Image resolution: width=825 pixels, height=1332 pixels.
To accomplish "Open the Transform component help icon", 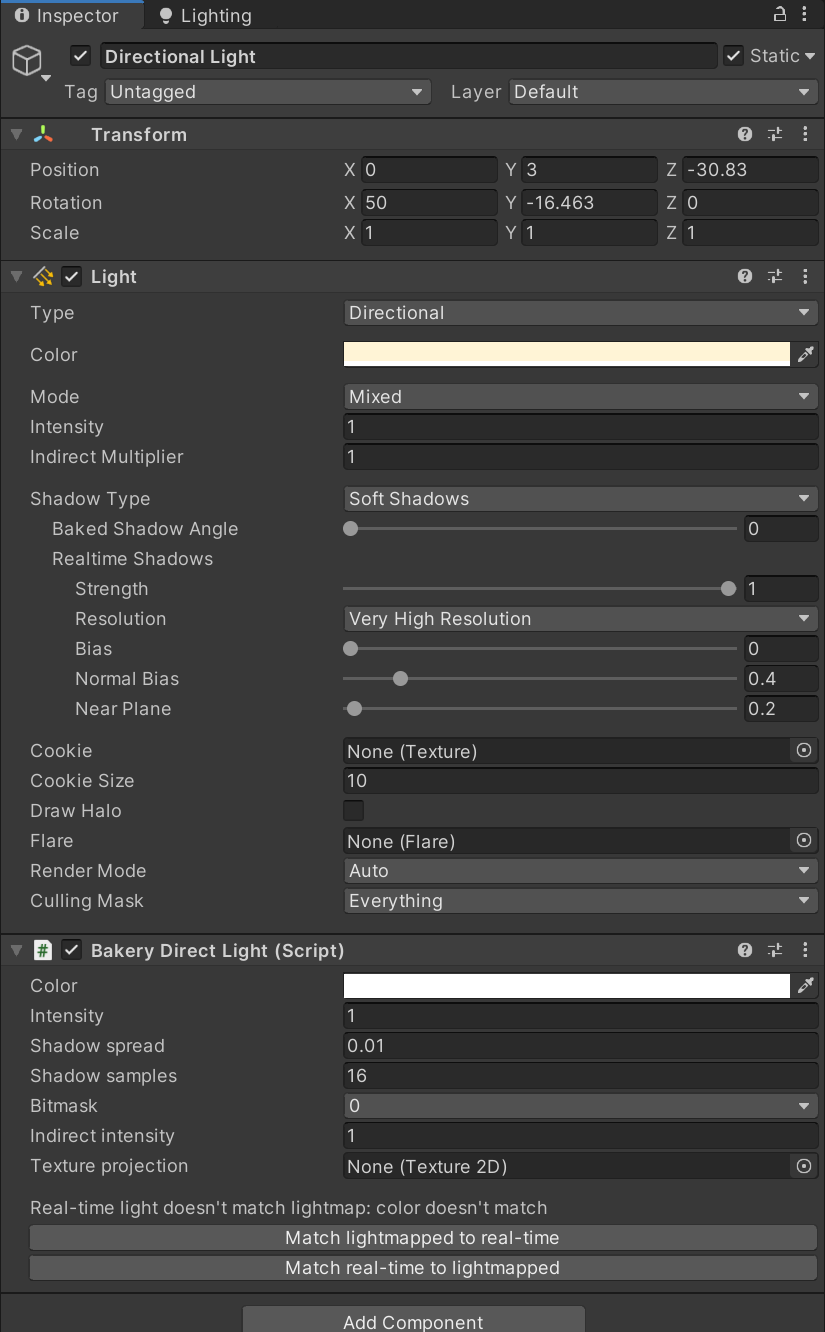I will pyautogui.click(x=744, y=133).
